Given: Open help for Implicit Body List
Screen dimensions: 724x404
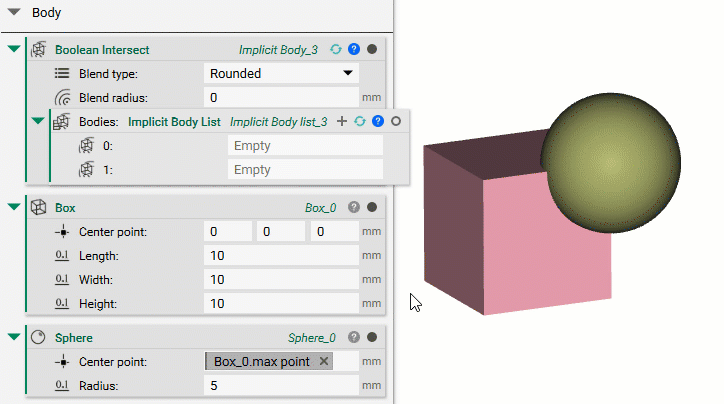Looking at the screenshot, I should tap(378, 121).
